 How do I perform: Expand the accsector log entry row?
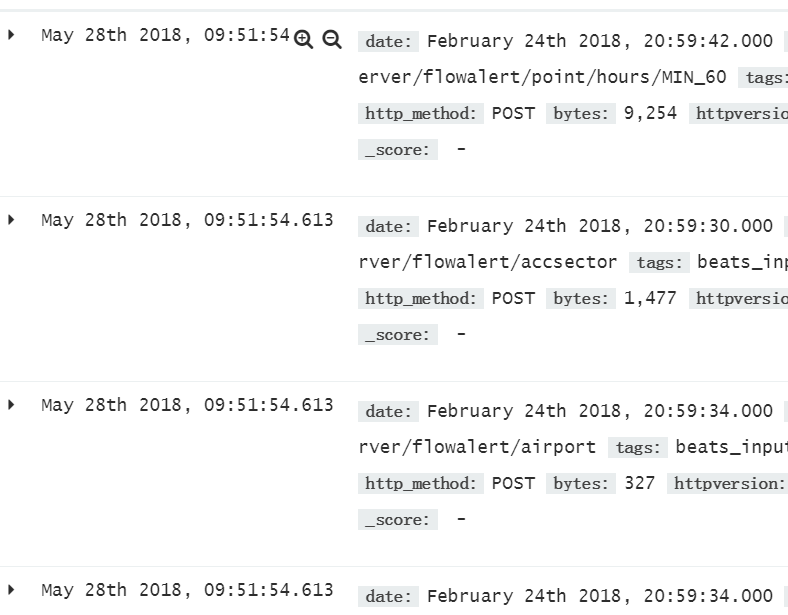pyautogui.click(x=12, y=220)
